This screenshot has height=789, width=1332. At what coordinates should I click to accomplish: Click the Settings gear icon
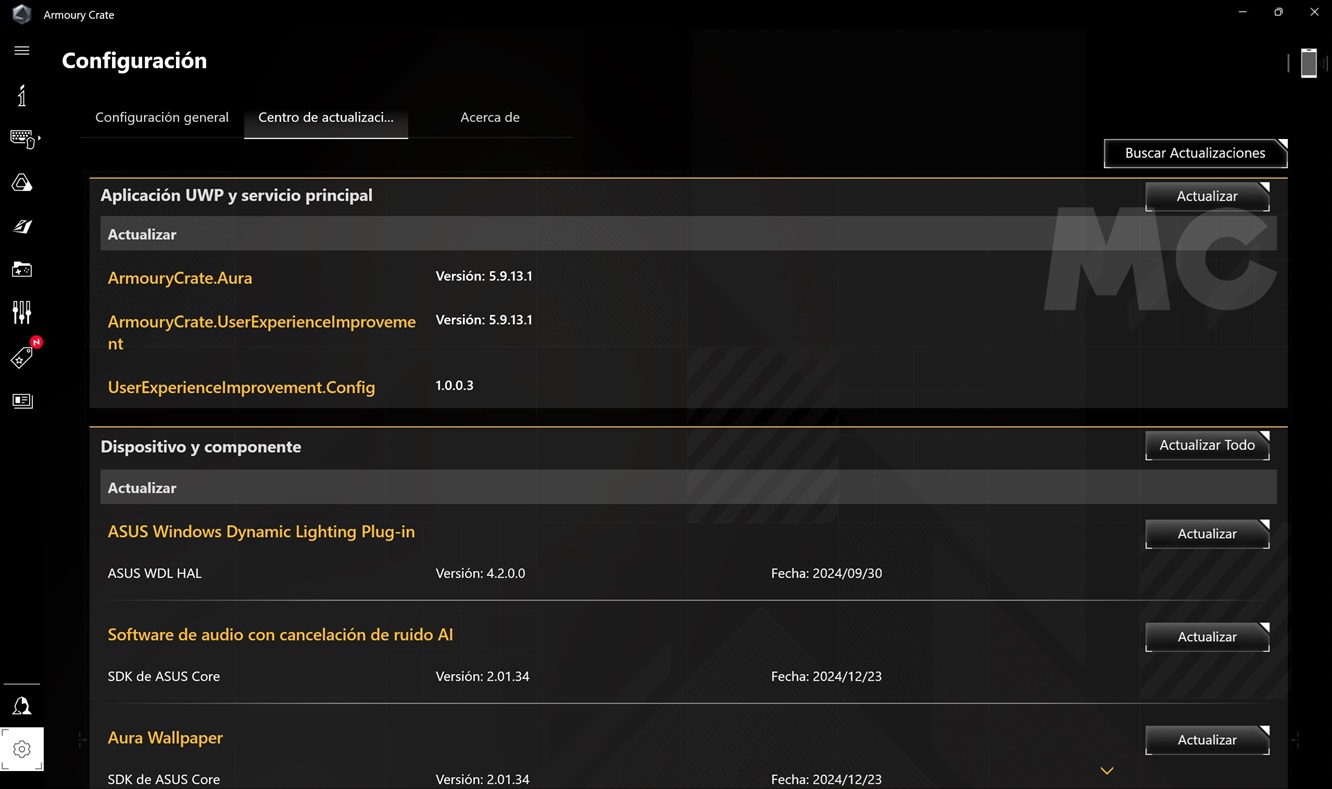(x=22, y=749)
